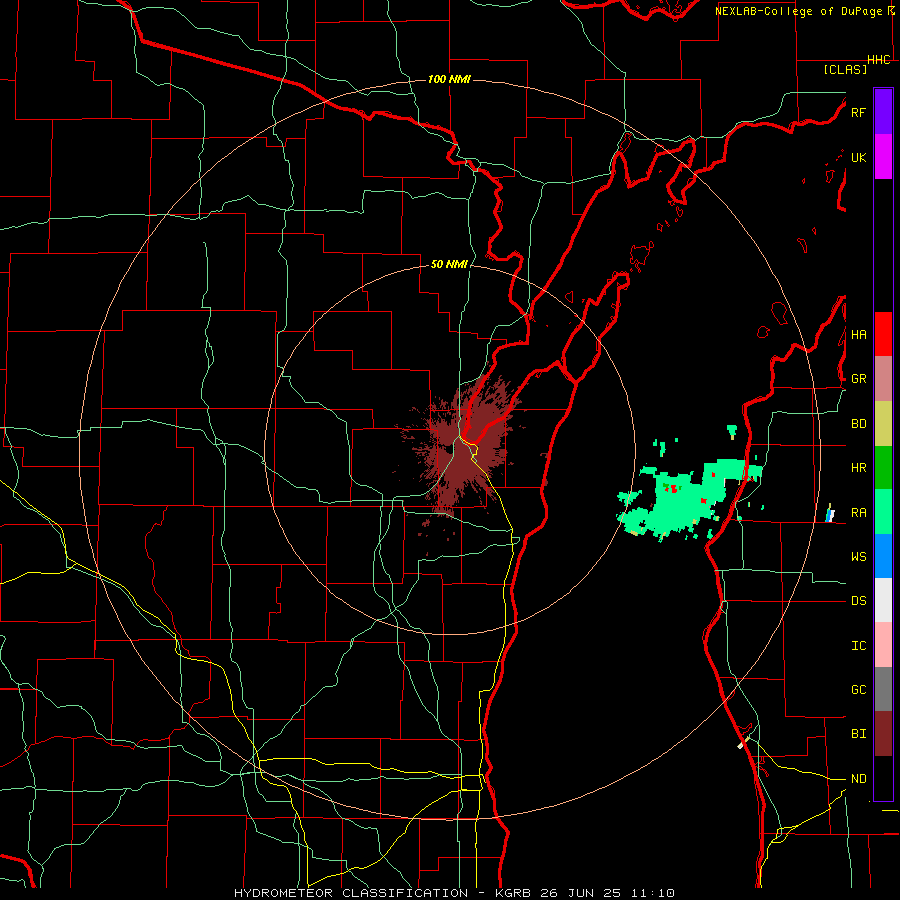
Task: Click the RF purple legend swatch
Action: 883,112
